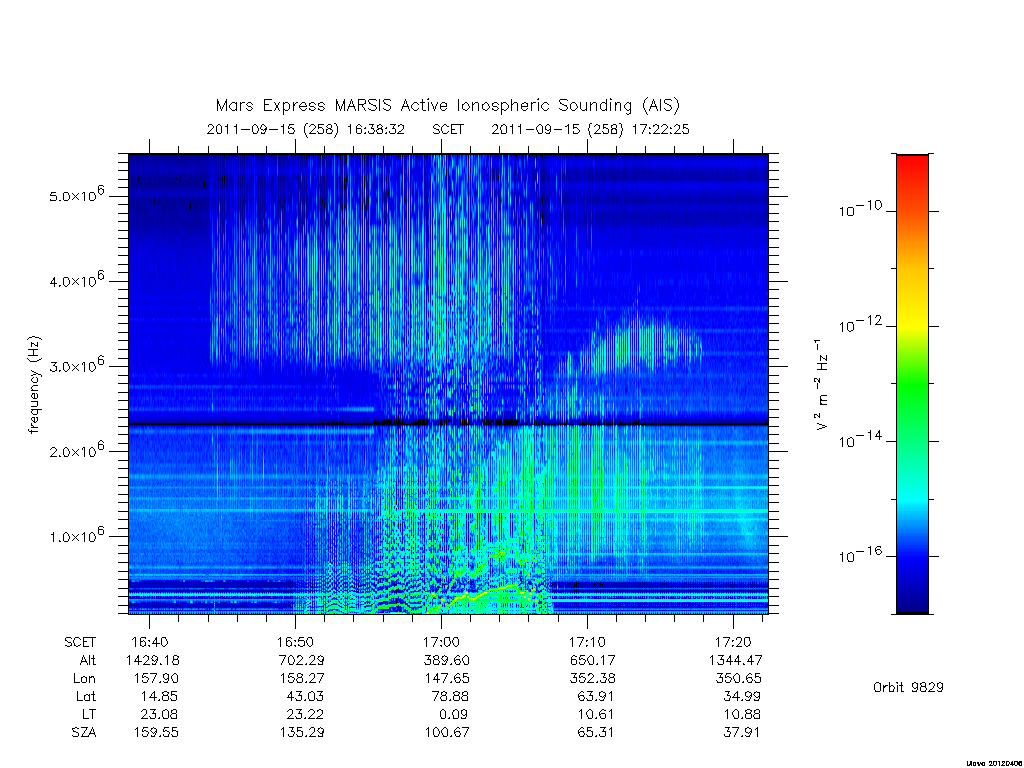
Task: Click longitude value '158.27'
Action: coord(301,679)
